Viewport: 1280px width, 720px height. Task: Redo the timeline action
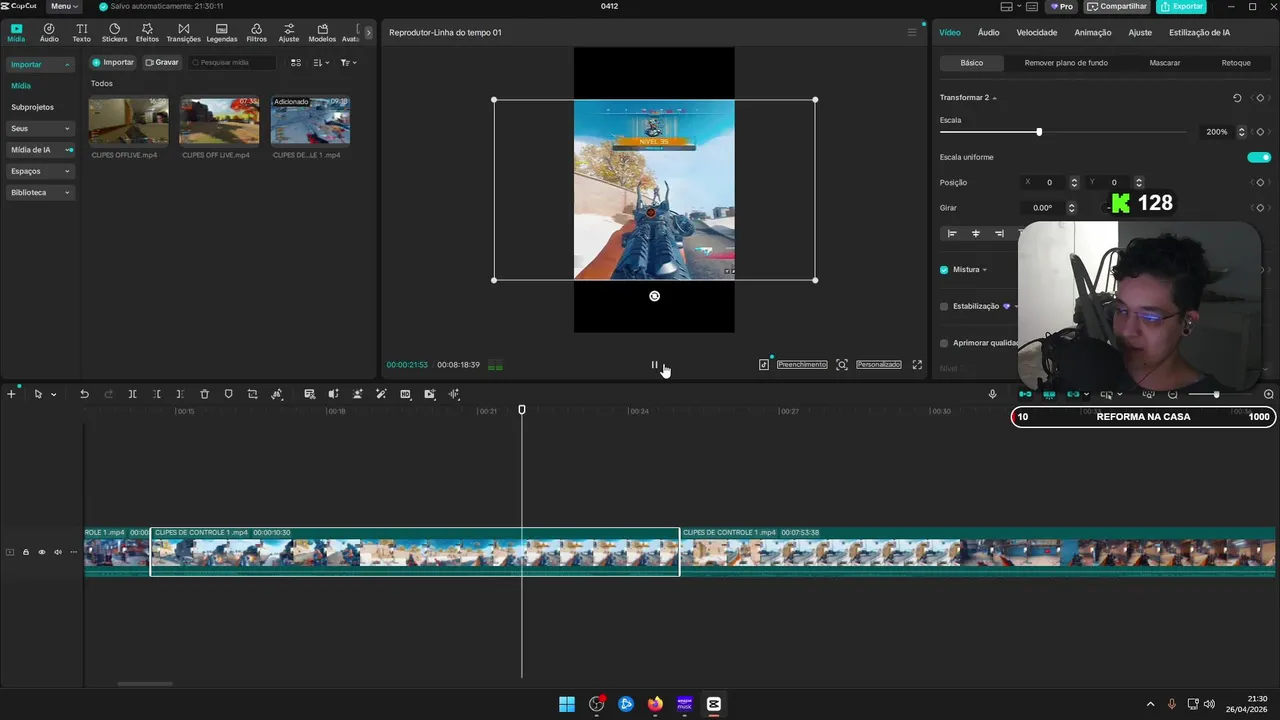coord(108,394)
